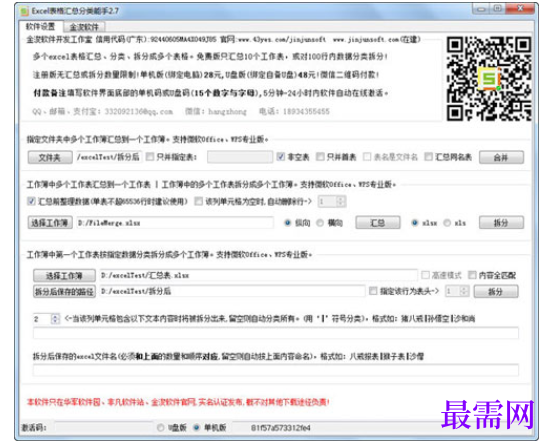The image size is (553, 446).
Task: Click the D:/excelTest/汇总表.xlsx path field
Action: (258, 275)
